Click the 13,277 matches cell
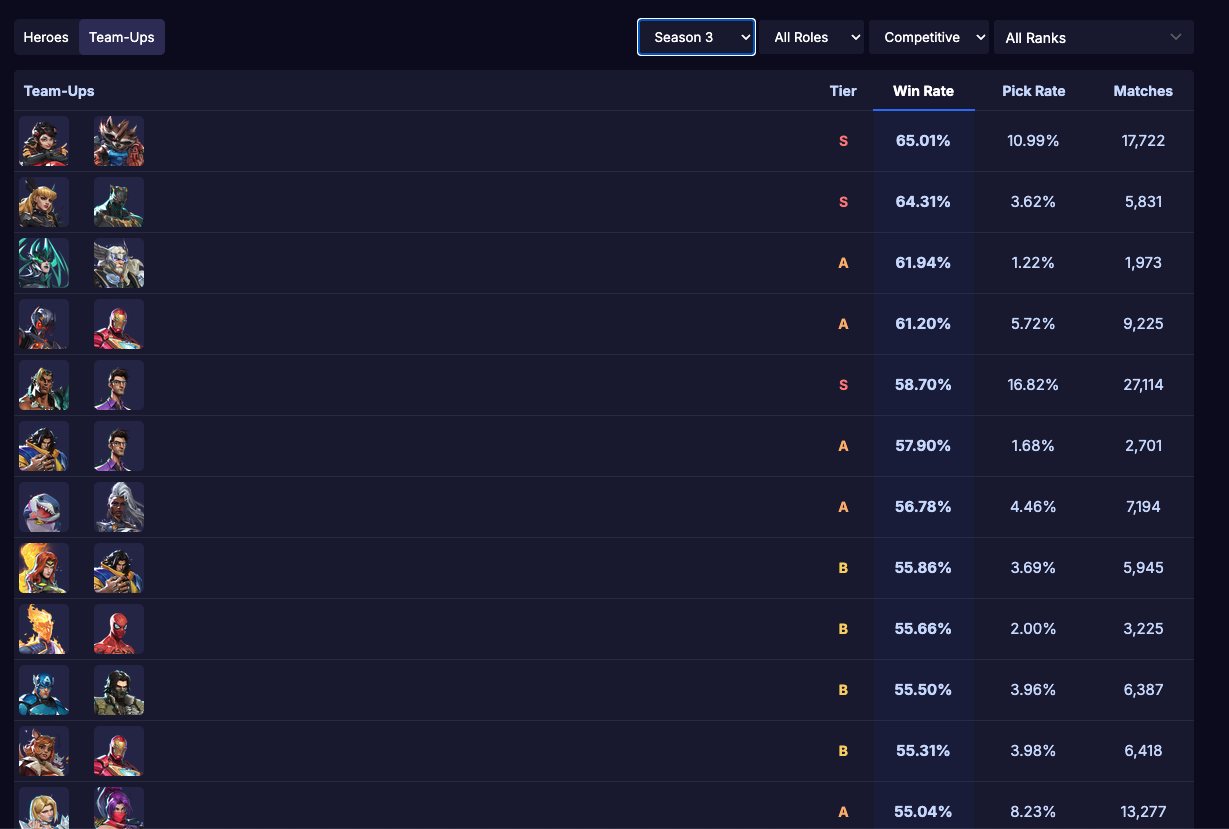The height and width of the screenshot is (829, 1229). click(1143, 812)
